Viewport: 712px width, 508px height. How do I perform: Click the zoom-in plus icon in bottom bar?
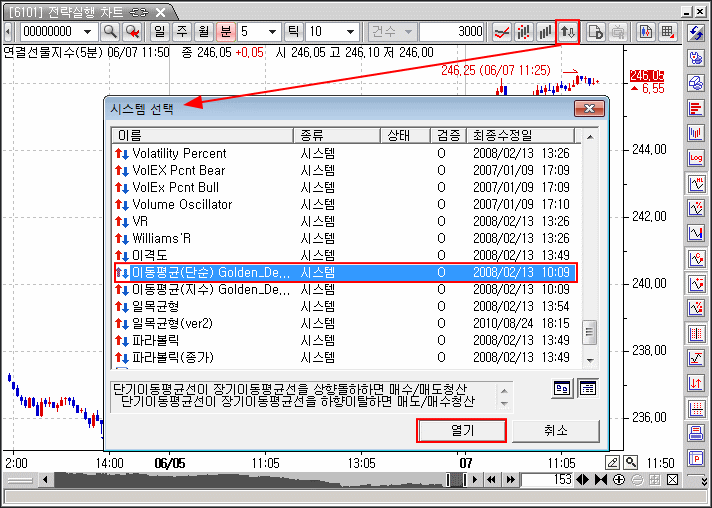click(619, 480)
